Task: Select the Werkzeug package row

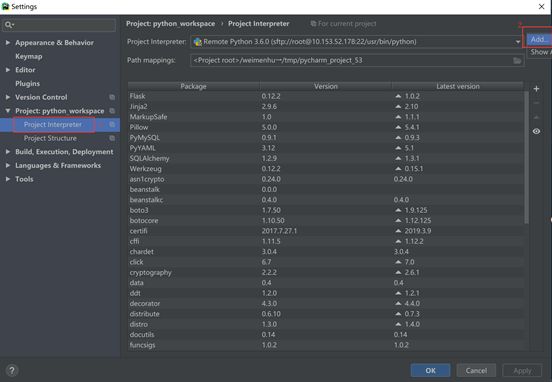Action: (326, 169)
